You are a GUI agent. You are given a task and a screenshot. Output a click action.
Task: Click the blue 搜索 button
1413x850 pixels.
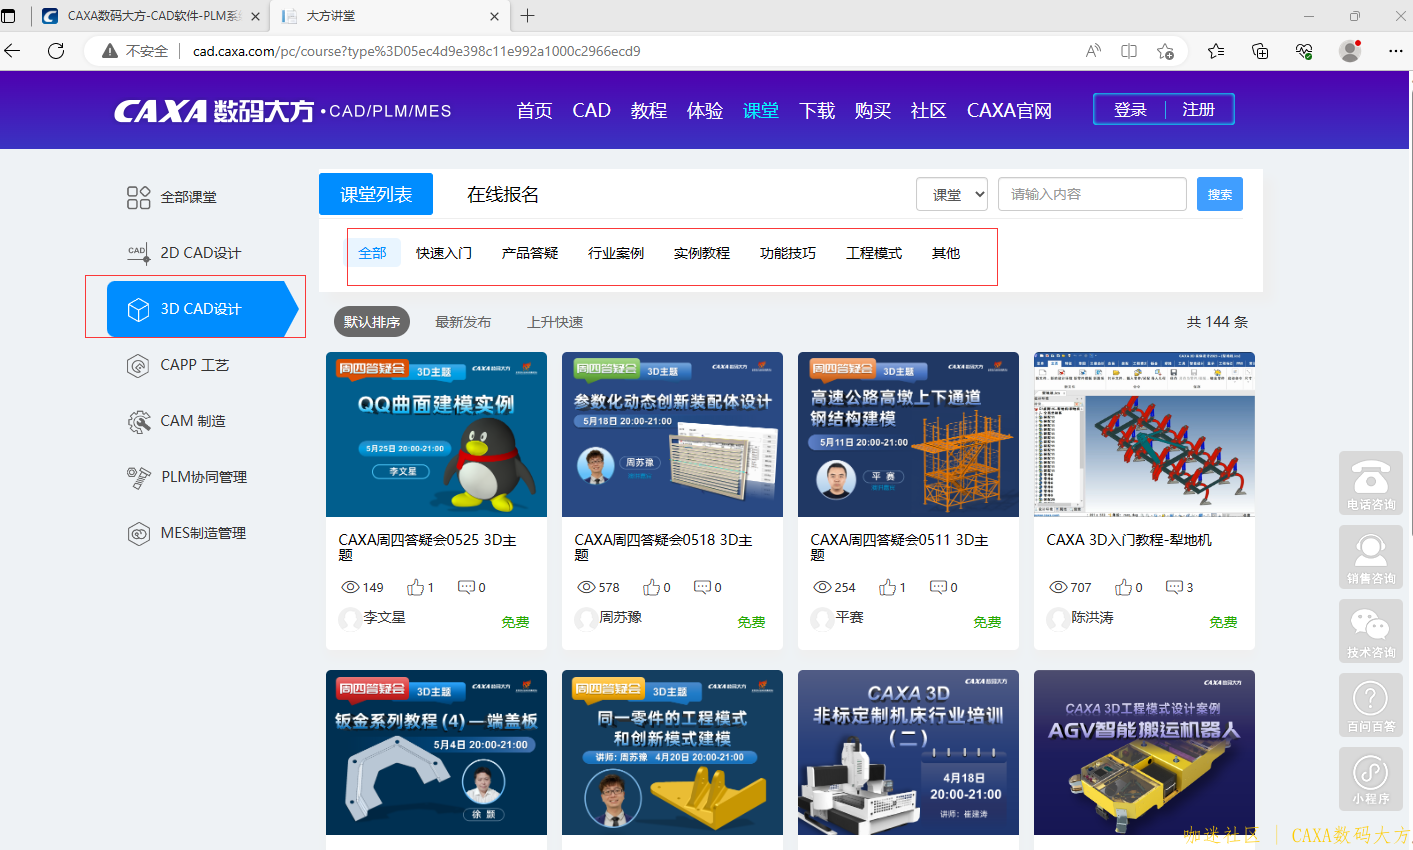pos(1220,194)
